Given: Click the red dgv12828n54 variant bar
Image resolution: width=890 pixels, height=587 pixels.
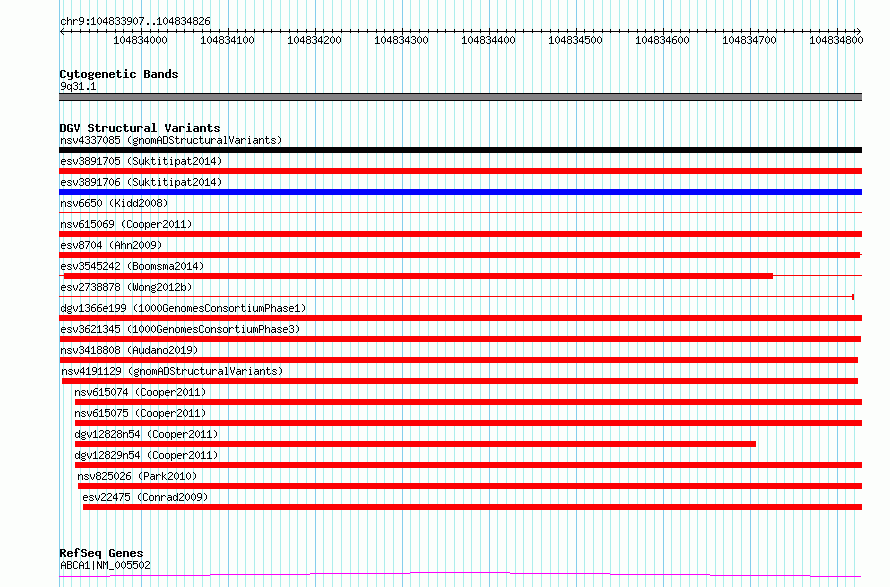Looking at the screenshot, I should [415, 444].
